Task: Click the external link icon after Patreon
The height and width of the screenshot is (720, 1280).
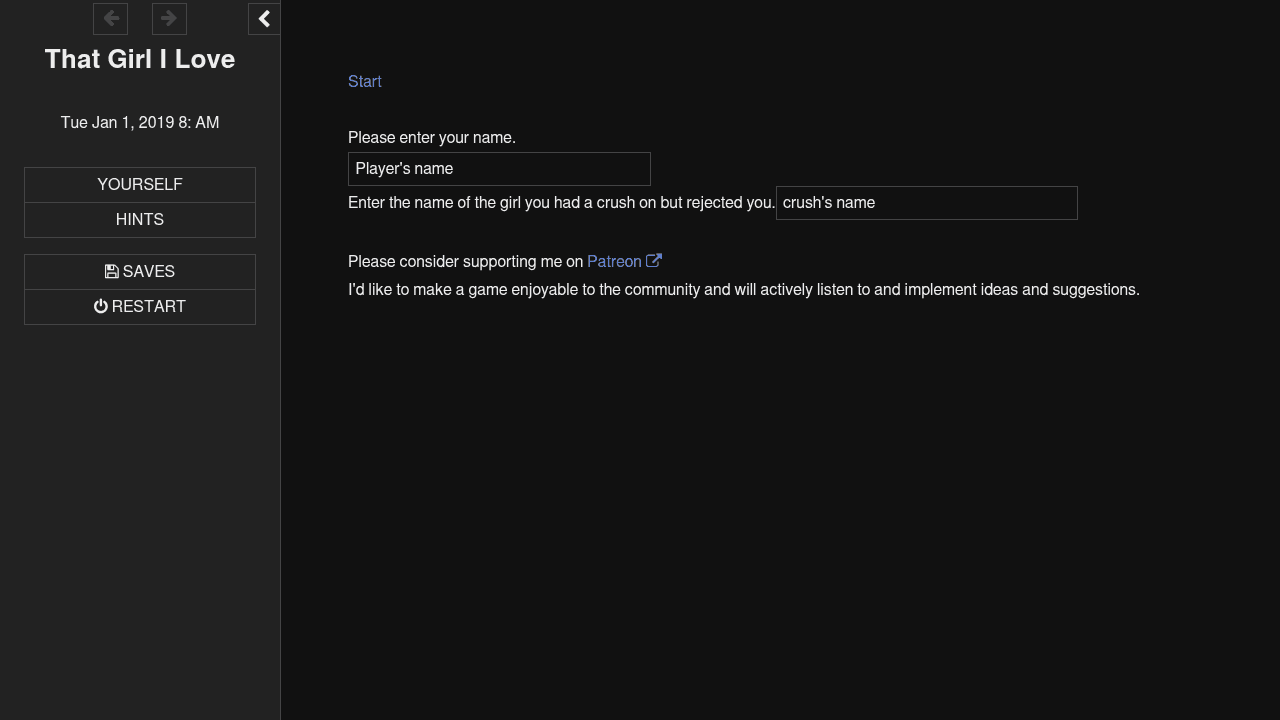Action: tap(654, 261)
